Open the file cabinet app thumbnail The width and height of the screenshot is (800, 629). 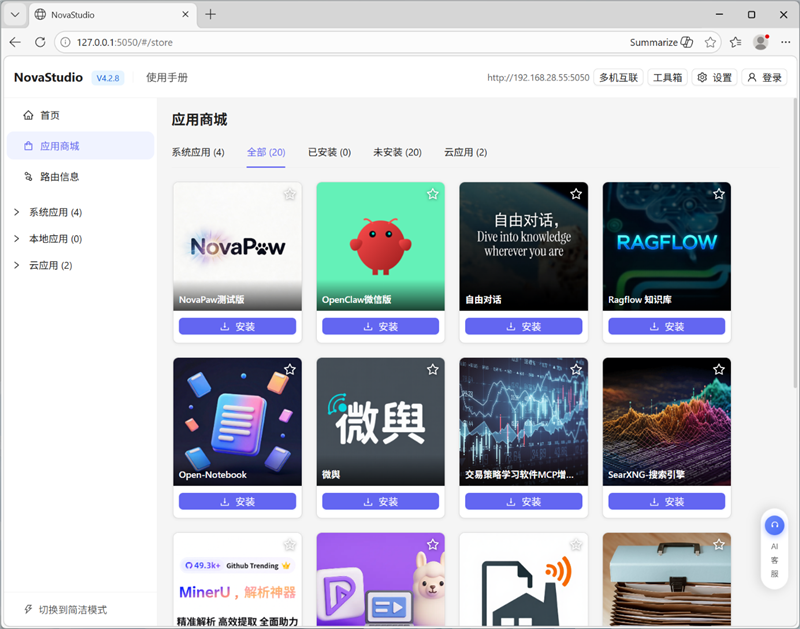(667, 580)
